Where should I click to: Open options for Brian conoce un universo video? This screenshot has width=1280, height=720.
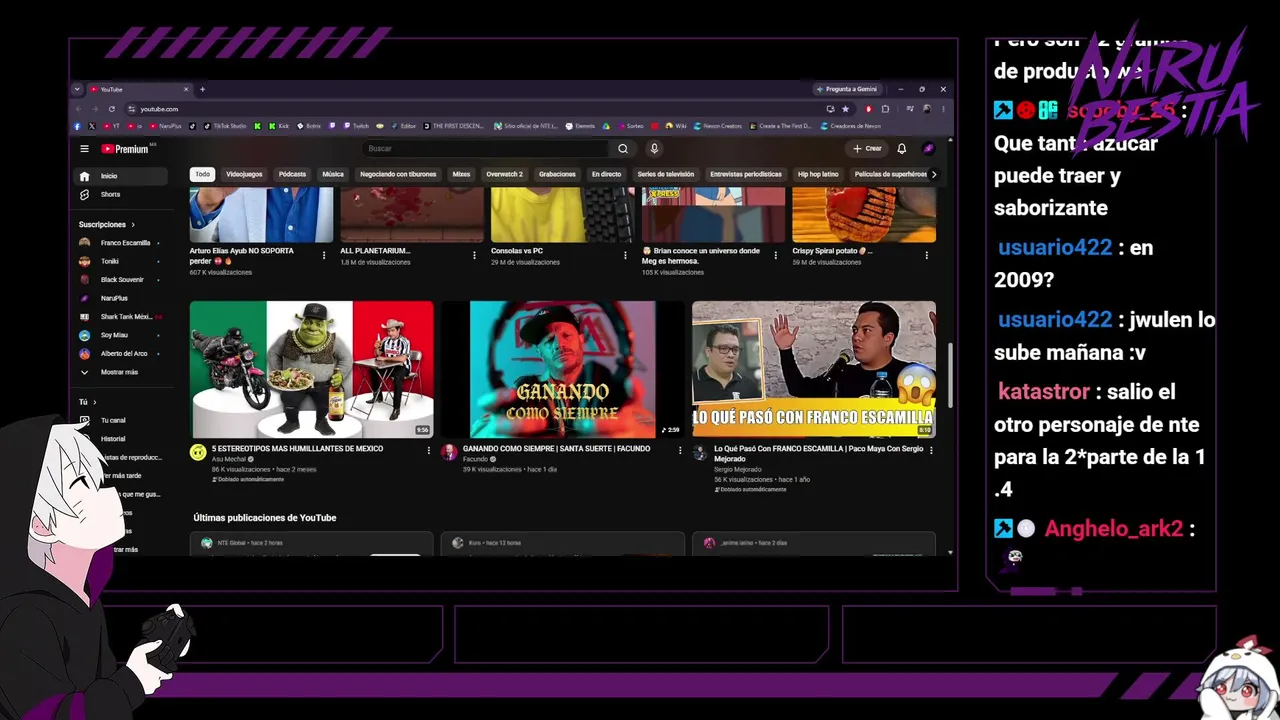pos(776,255)
